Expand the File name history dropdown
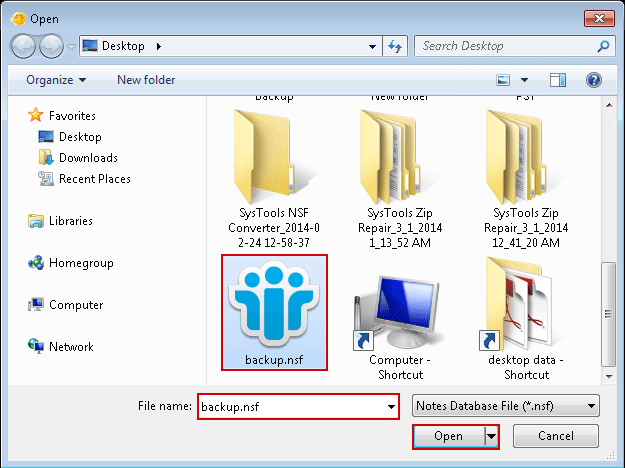This screenshot has height=468, width=625. point(391,407)
